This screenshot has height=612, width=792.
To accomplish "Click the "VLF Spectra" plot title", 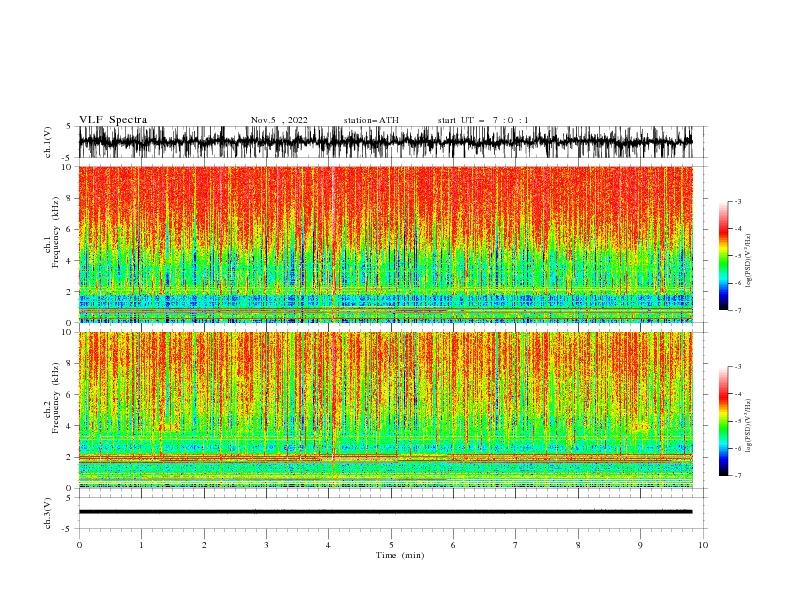I will [x=113, y=120].
